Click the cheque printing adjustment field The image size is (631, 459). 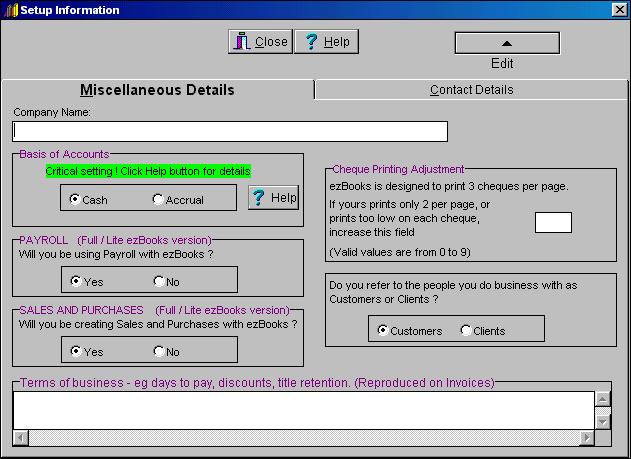point(553,222)
